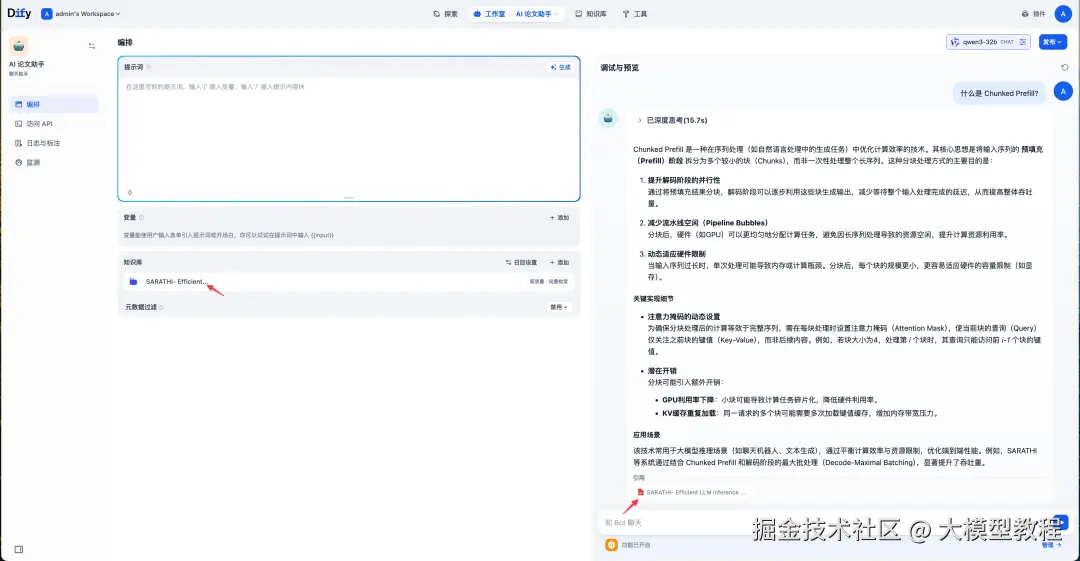Open the AI 论文助手 app switcher dropdown
Image resolution: width=1080 pixels, height=561 pixels.
click(537, 14)
